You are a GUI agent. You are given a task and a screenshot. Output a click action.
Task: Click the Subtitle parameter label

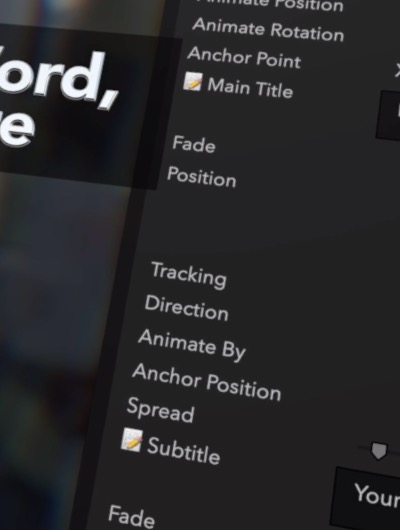coord(184,451)
